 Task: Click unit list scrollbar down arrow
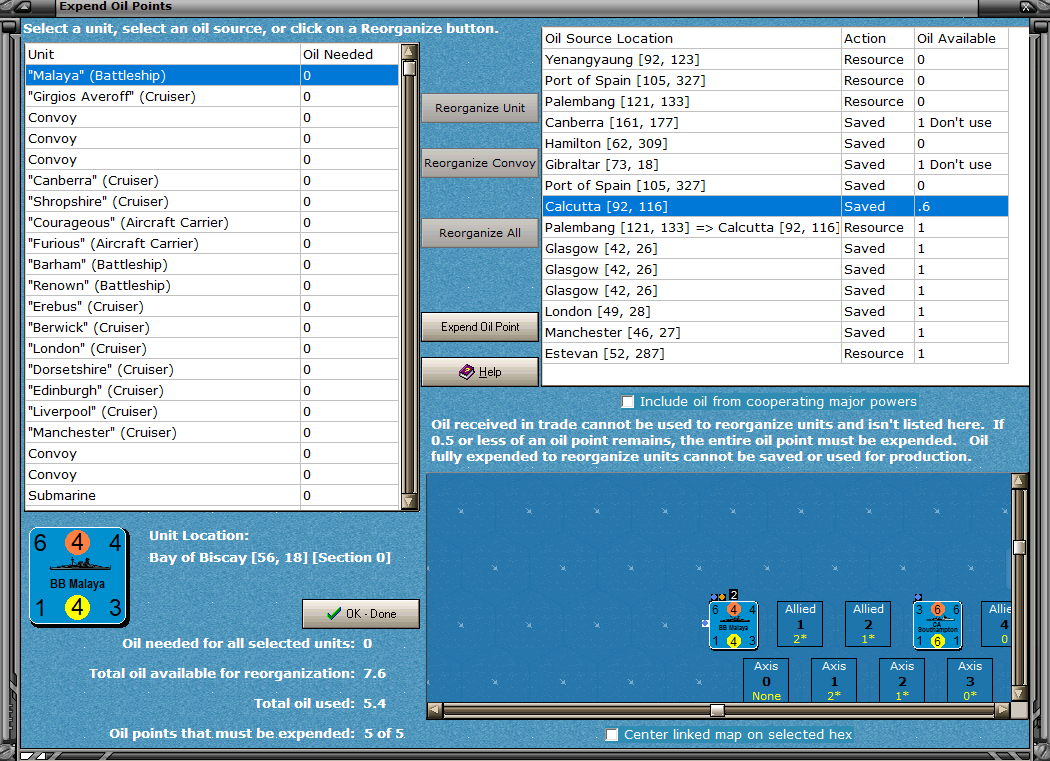point(409,501)
